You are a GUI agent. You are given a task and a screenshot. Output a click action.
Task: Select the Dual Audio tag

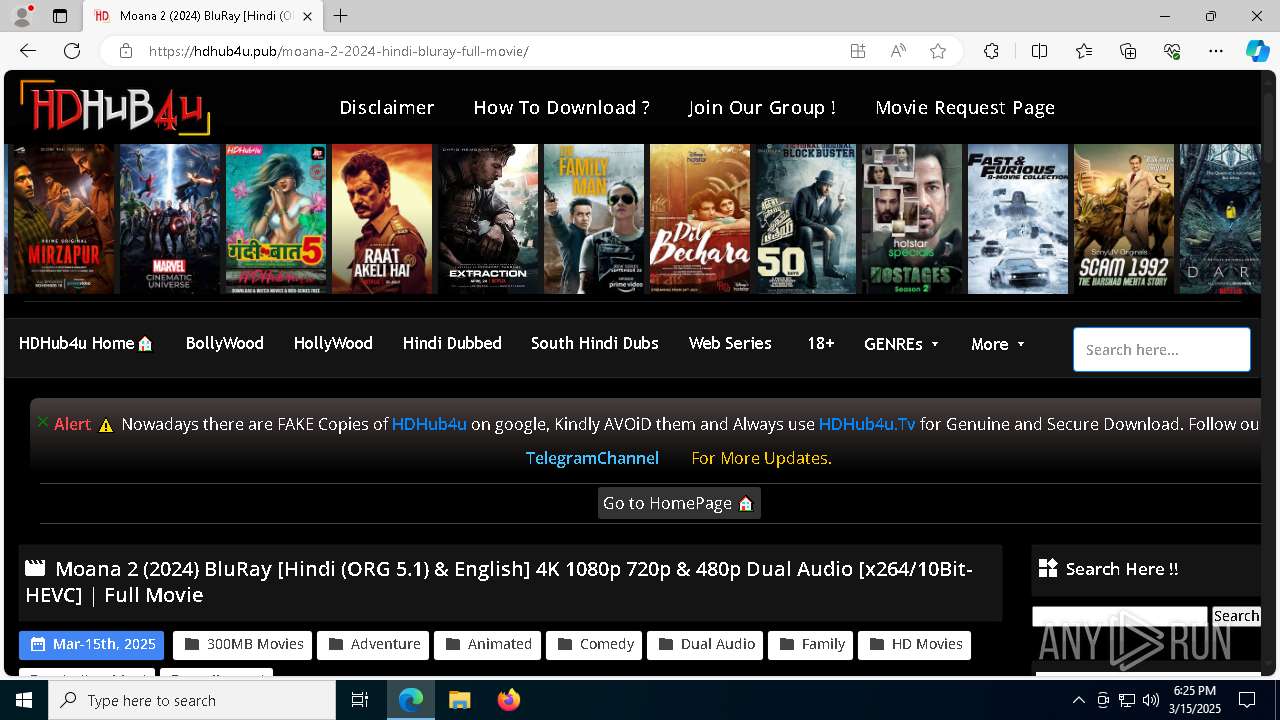point(705,644)
